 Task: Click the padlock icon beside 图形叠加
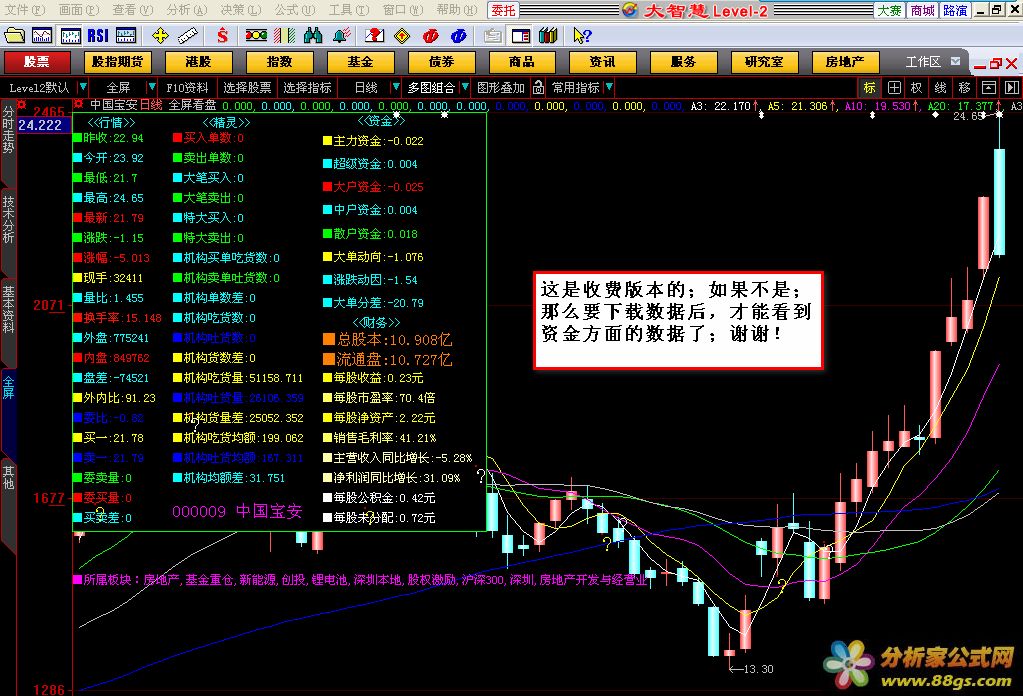pos(538,87)
